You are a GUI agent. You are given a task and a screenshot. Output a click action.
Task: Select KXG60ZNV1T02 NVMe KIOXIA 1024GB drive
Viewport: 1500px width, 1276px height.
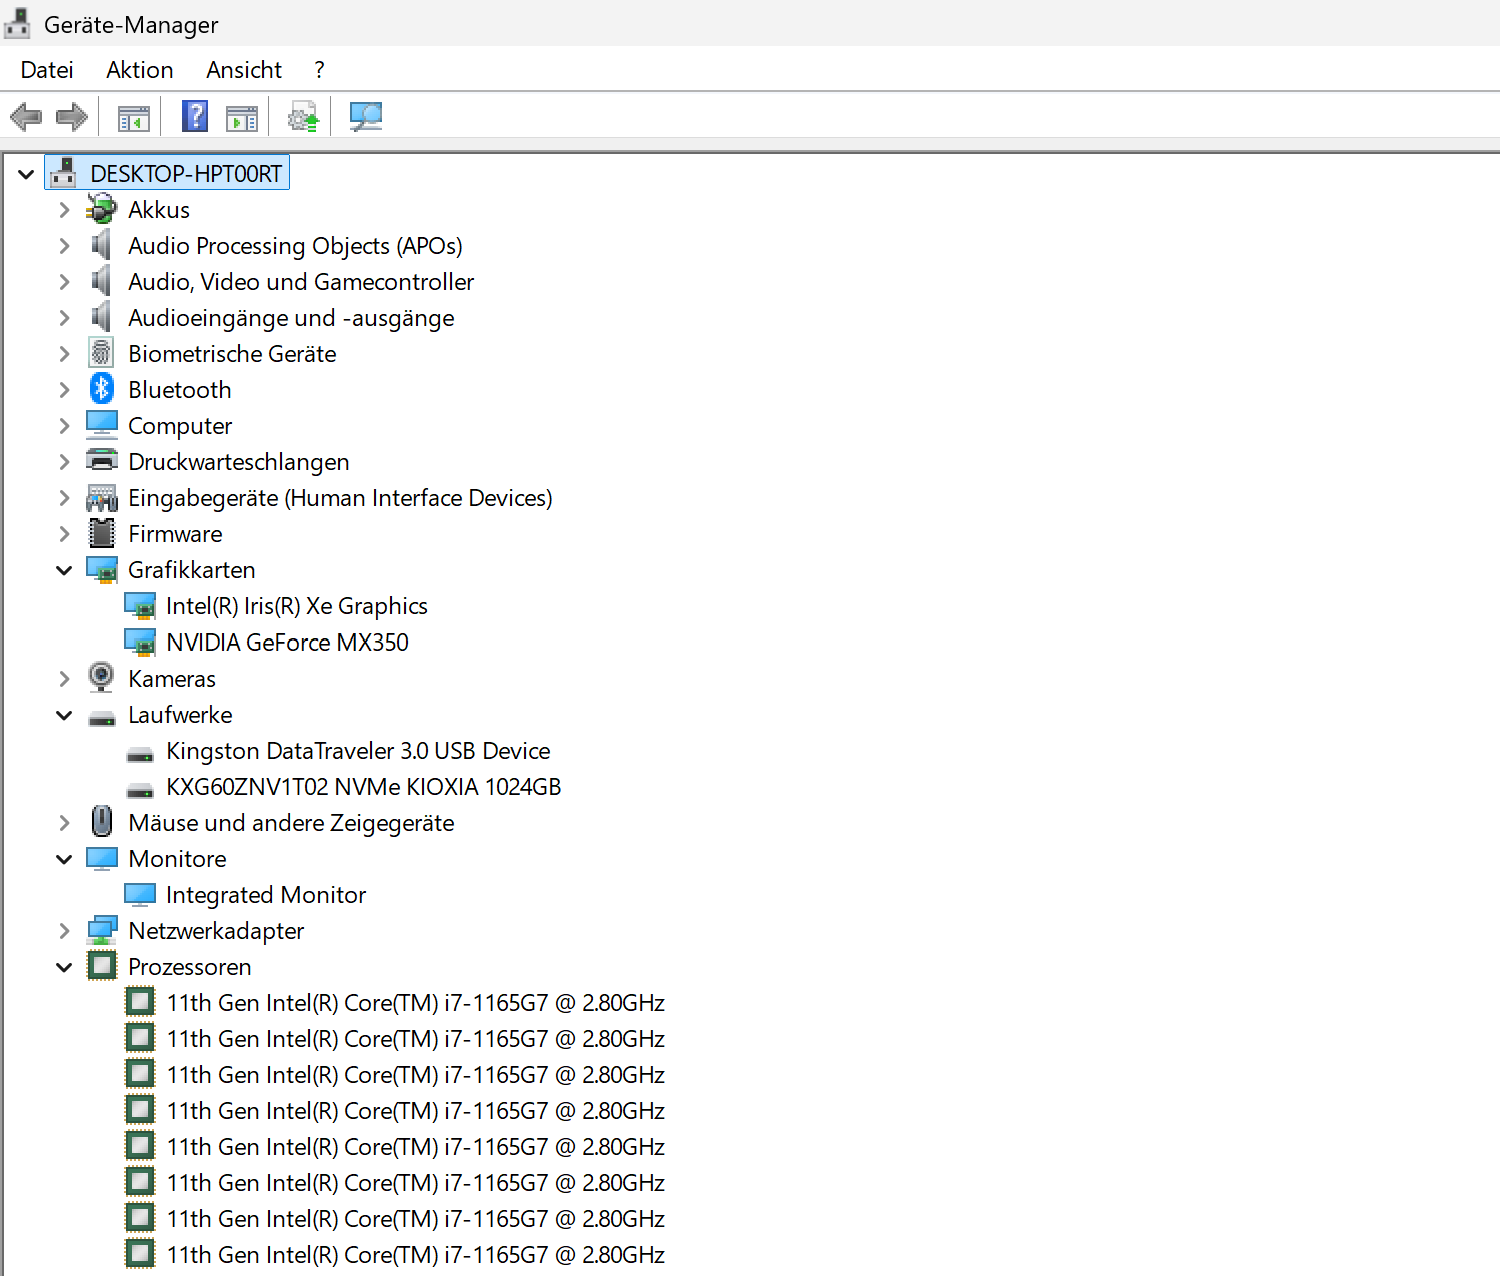(x=364, y=787)
